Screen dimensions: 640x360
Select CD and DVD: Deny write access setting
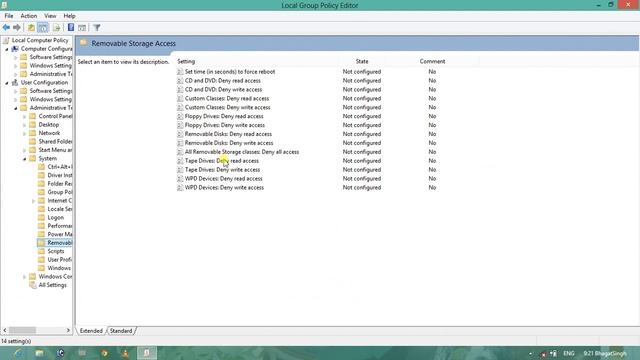223,89
